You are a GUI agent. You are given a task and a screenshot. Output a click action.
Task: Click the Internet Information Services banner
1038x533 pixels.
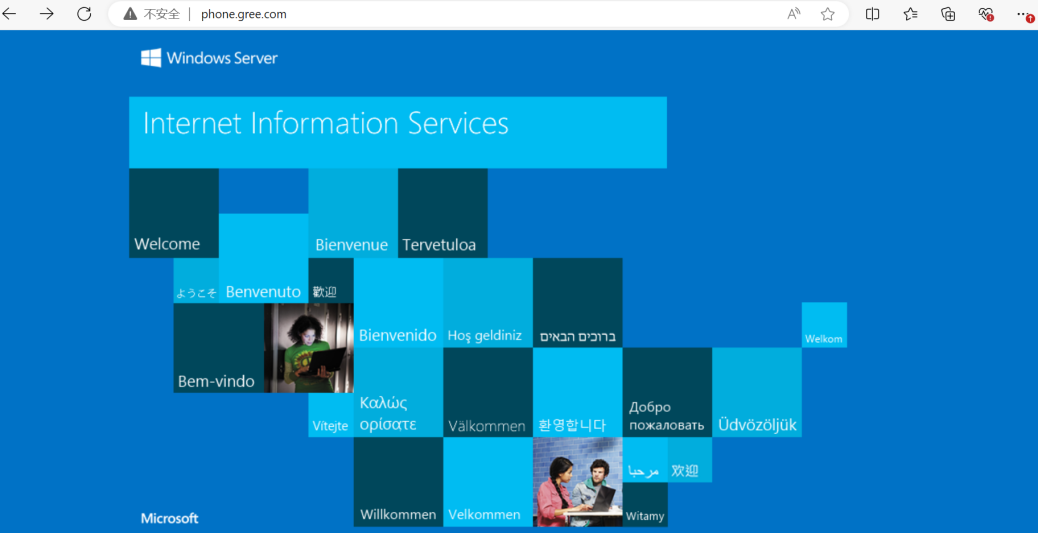(397, 131)
